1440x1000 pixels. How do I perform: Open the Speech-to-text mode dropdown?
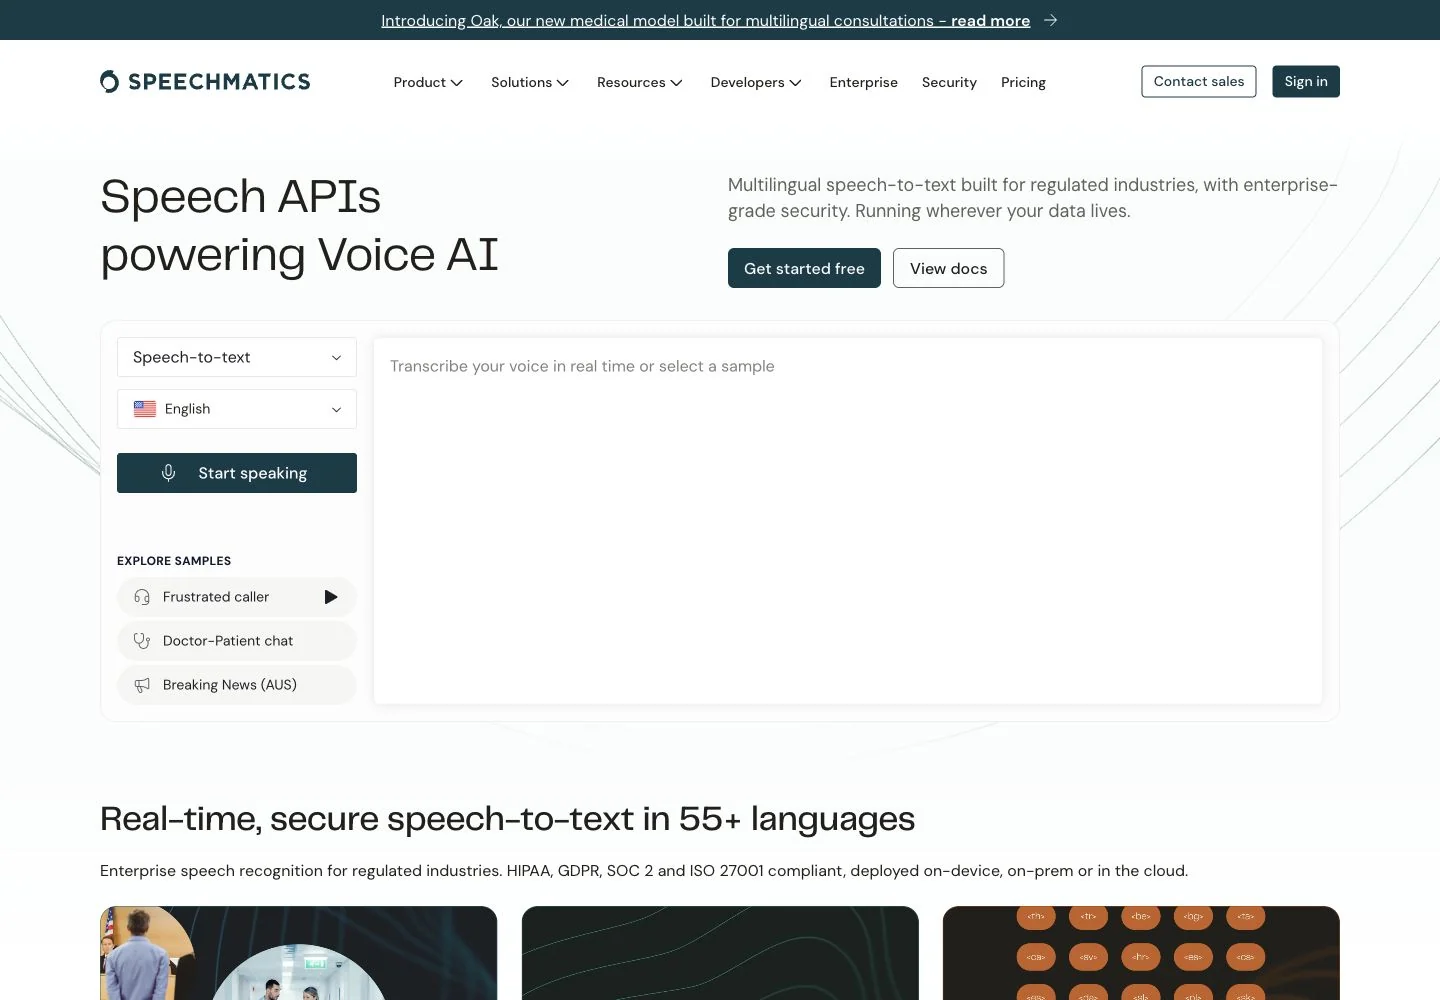click(x=237, y=357)
